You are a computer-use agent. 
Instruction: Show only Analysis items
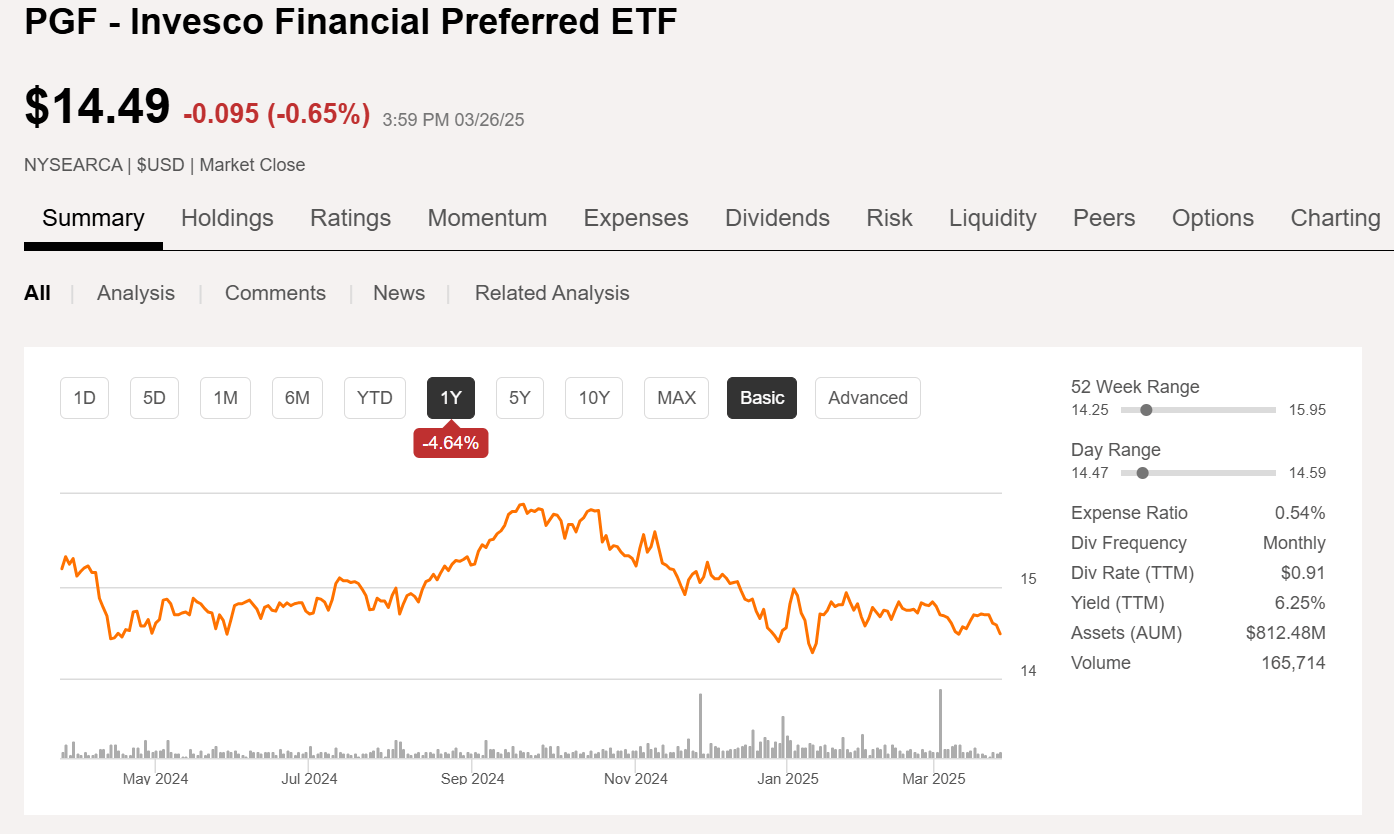click(x=135, y=292)
